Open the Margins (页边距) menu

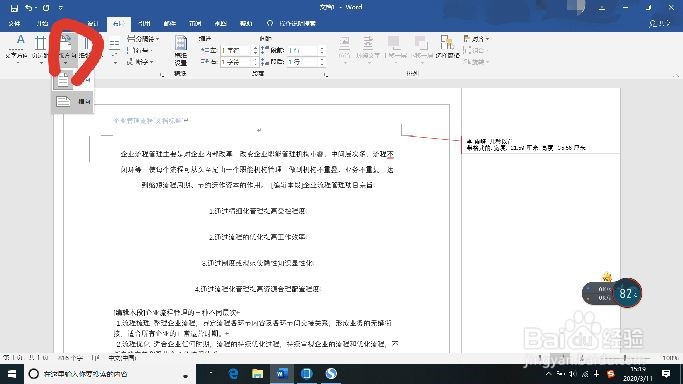(41, 49)
